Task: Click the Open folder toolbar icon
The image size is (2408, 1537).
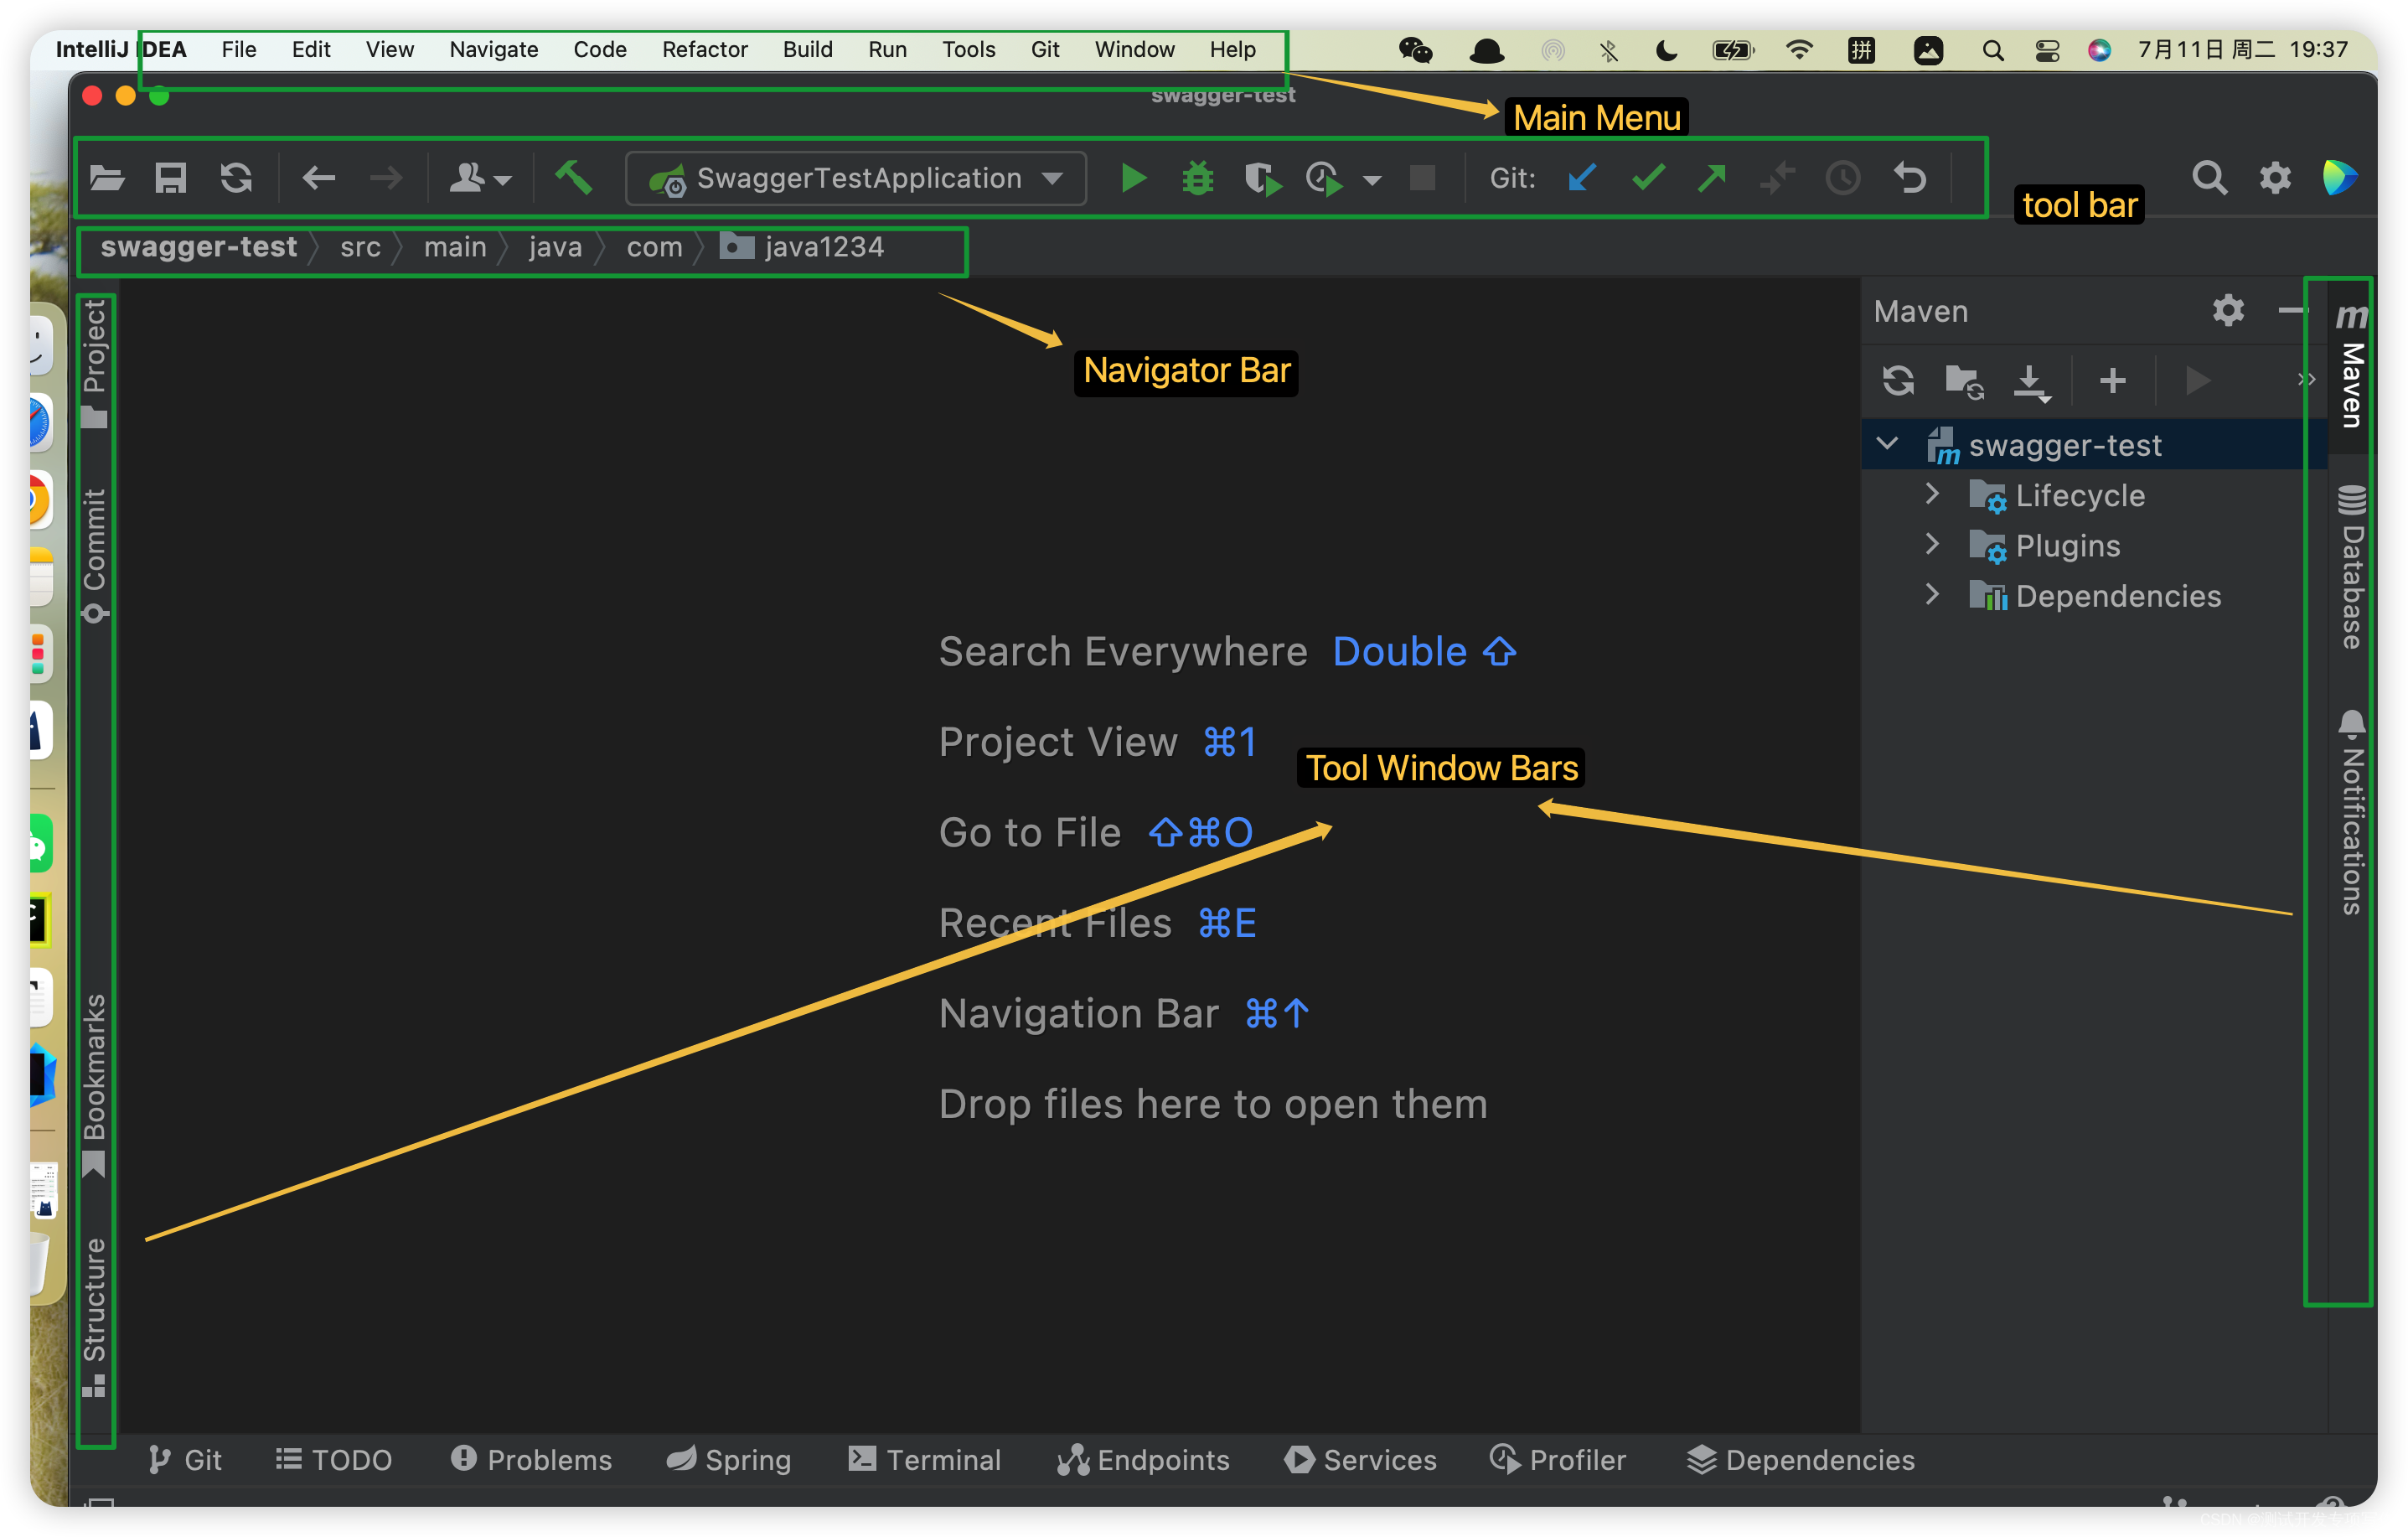Action: tap(107, 179)
